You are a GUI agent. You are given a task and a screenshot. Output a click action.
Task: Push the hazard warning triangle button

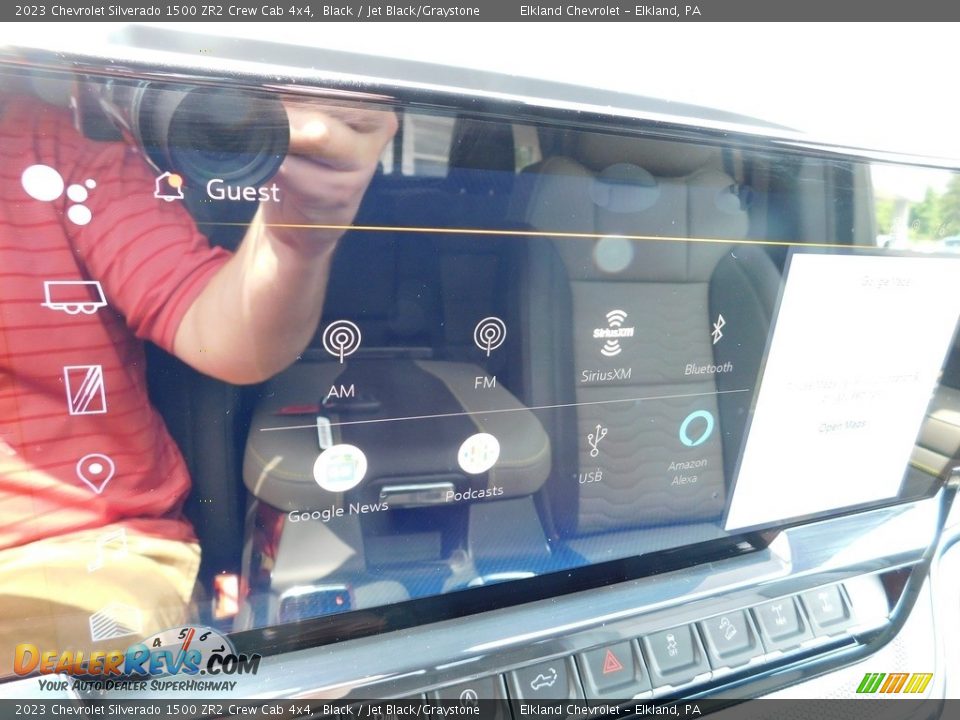[x=613, y=664]
